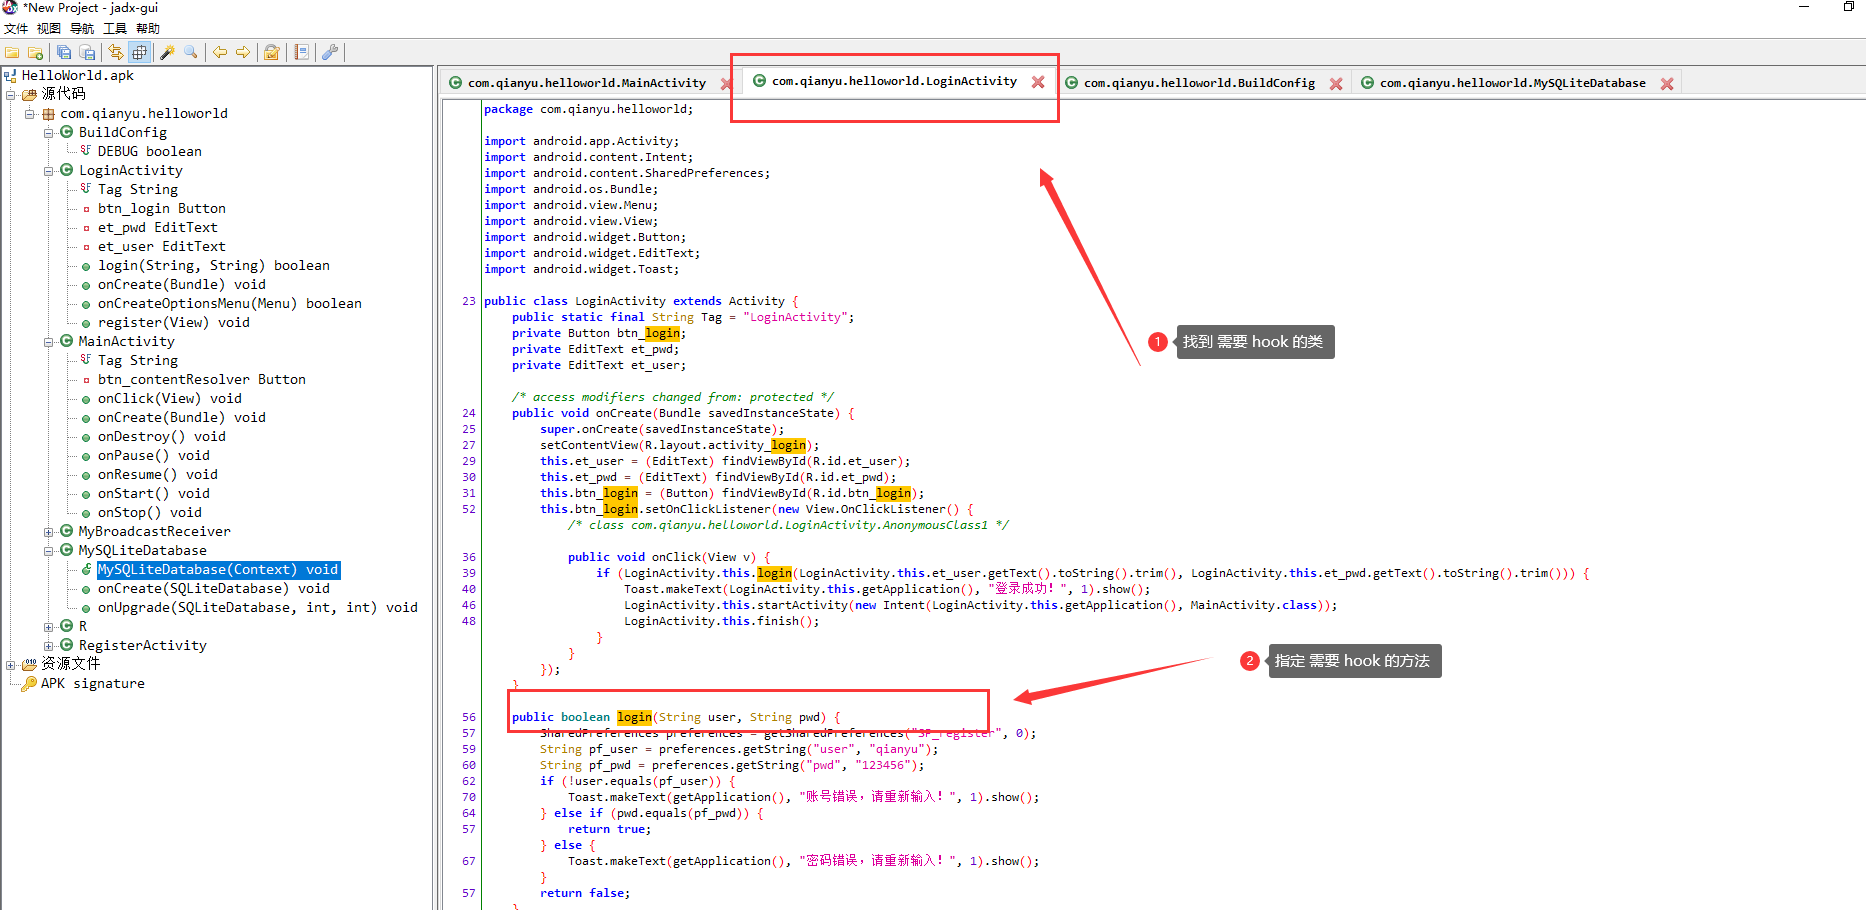Navigate back using the left arrow icon
Screen dimensions: 1866x910
click(x=220, y=52)
